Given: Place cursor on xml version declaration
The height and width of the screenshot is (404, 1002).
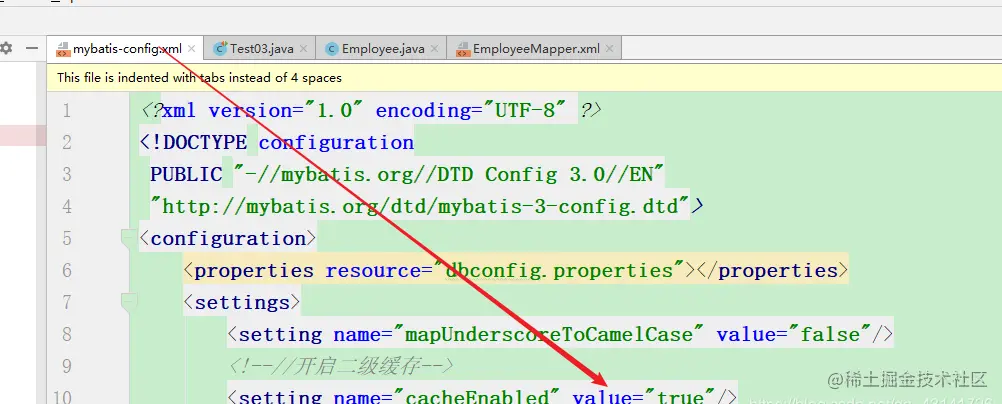Looking at the screenshot, I should (371, 111).
